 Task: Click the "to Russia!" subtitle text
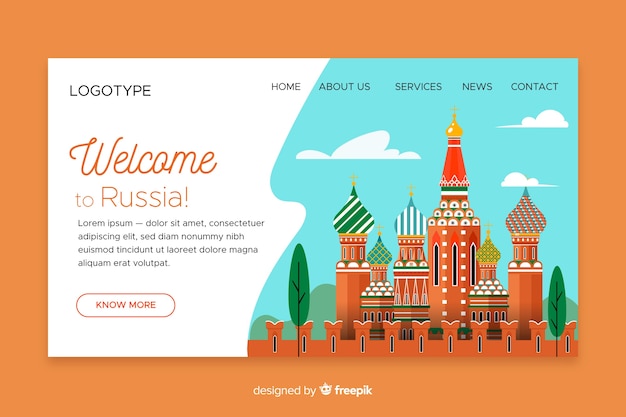click(x=131, y=197)
